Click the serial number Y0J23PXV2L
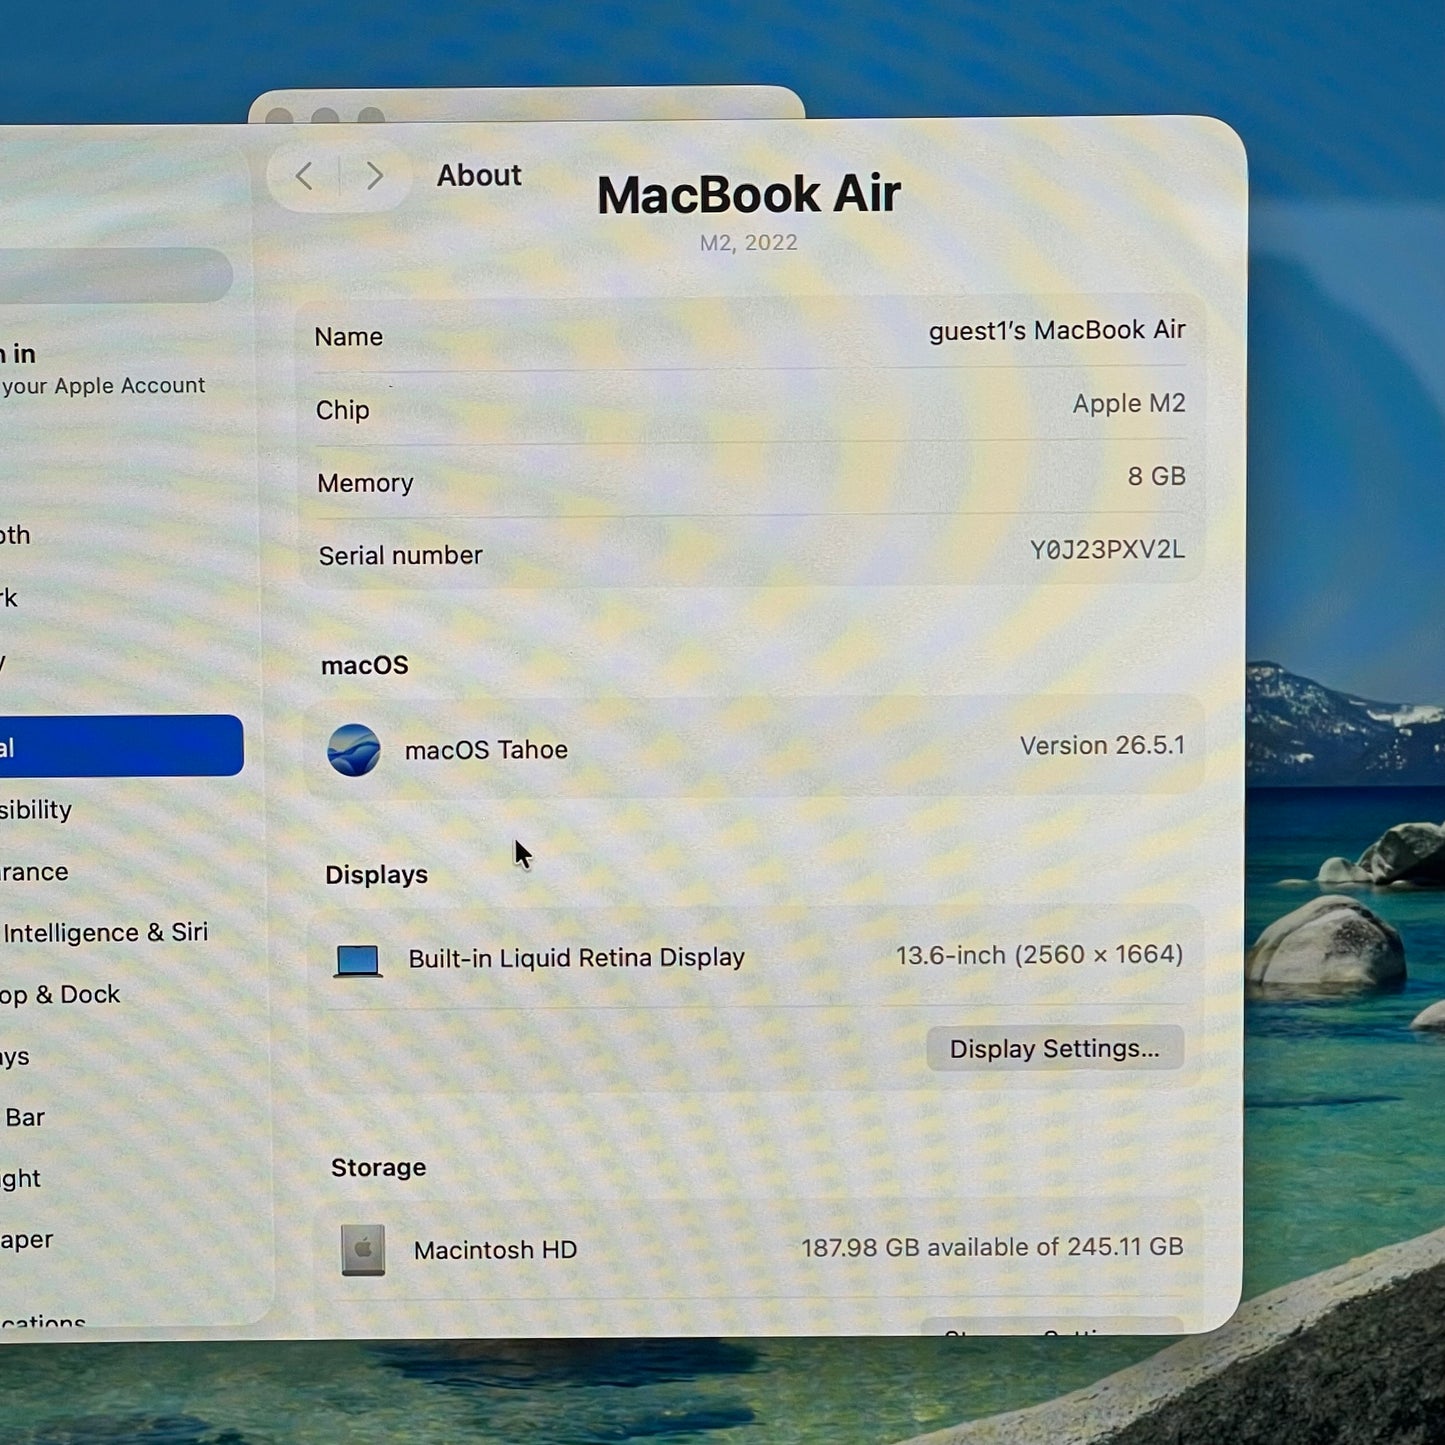 (x=1107, y=550)
